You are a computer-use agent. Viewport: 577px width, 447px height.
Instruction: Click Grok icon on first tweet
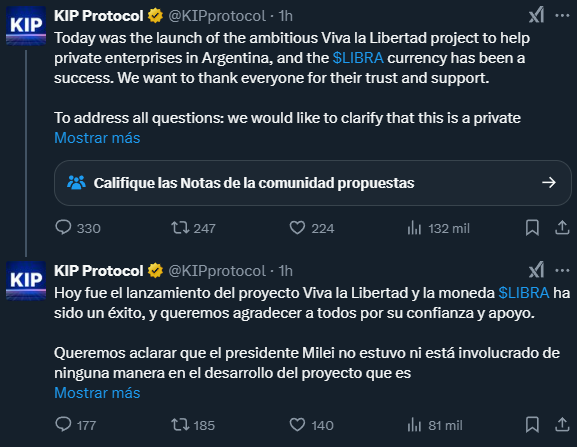point(536,15)
